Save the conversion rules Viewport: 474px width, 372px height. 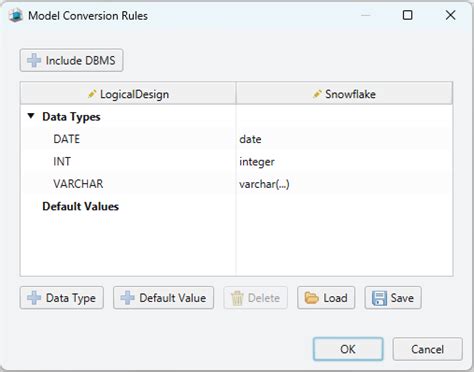(x=393, y=298)
